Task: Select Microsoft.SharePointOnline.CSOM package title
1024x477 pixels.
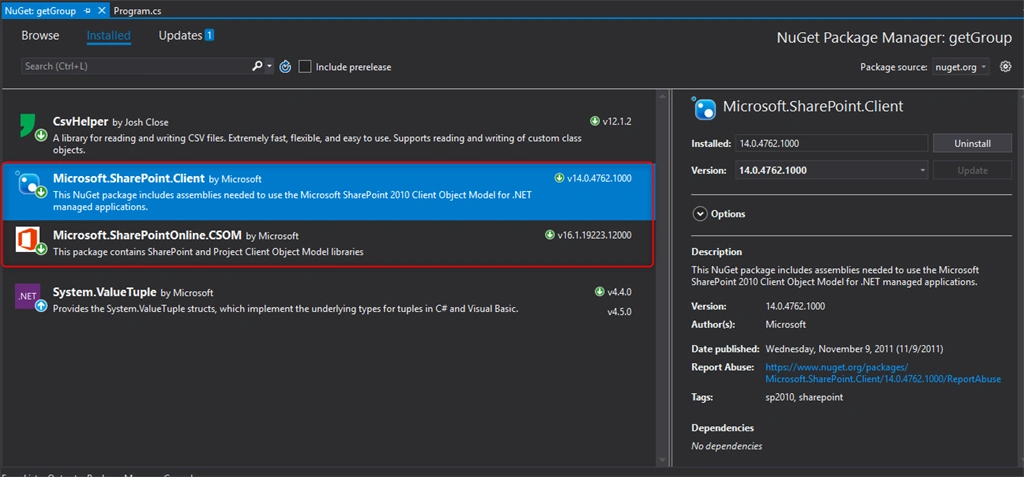Action: (148, 235)
